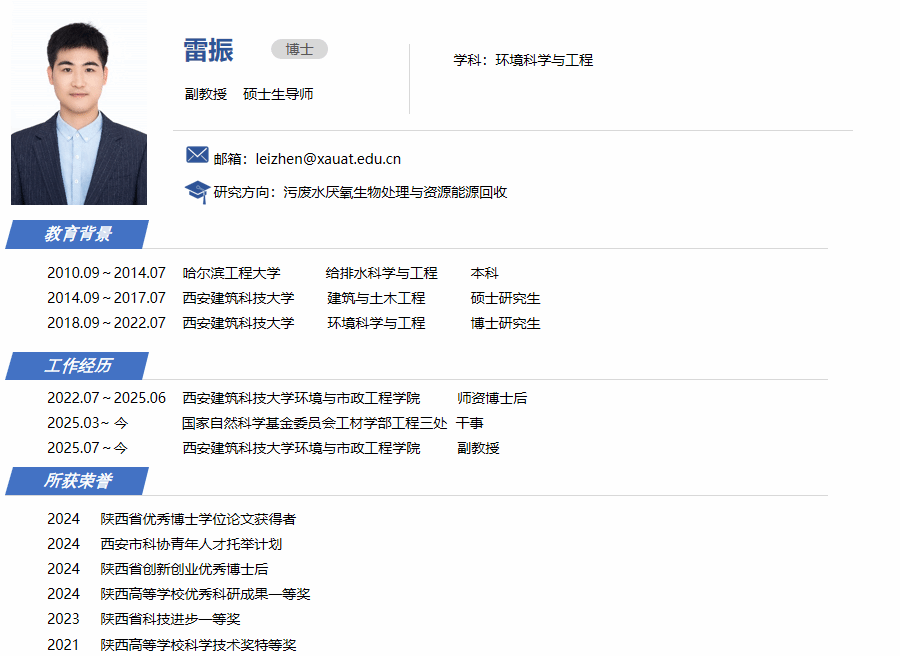The image size is (900, 656).
Task: Open the 工作经历 section header
Action: tap(78, 366)
